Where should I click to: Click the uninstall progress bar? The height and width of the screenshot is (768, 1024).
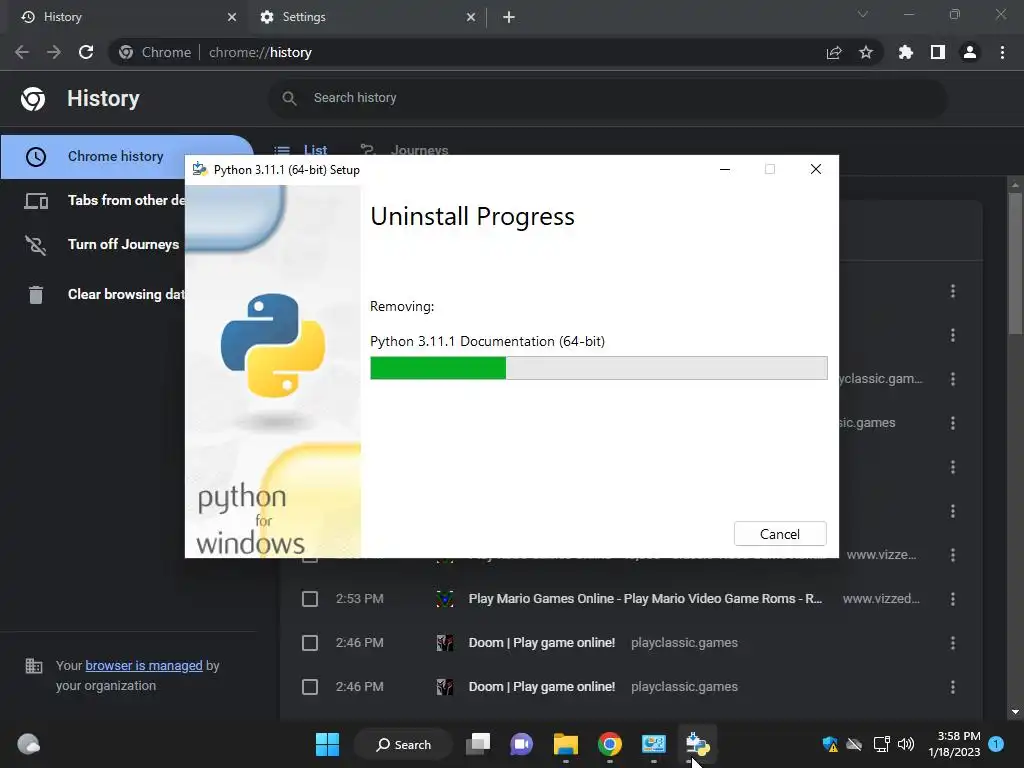pyautogui.click(x=598, y=368)
